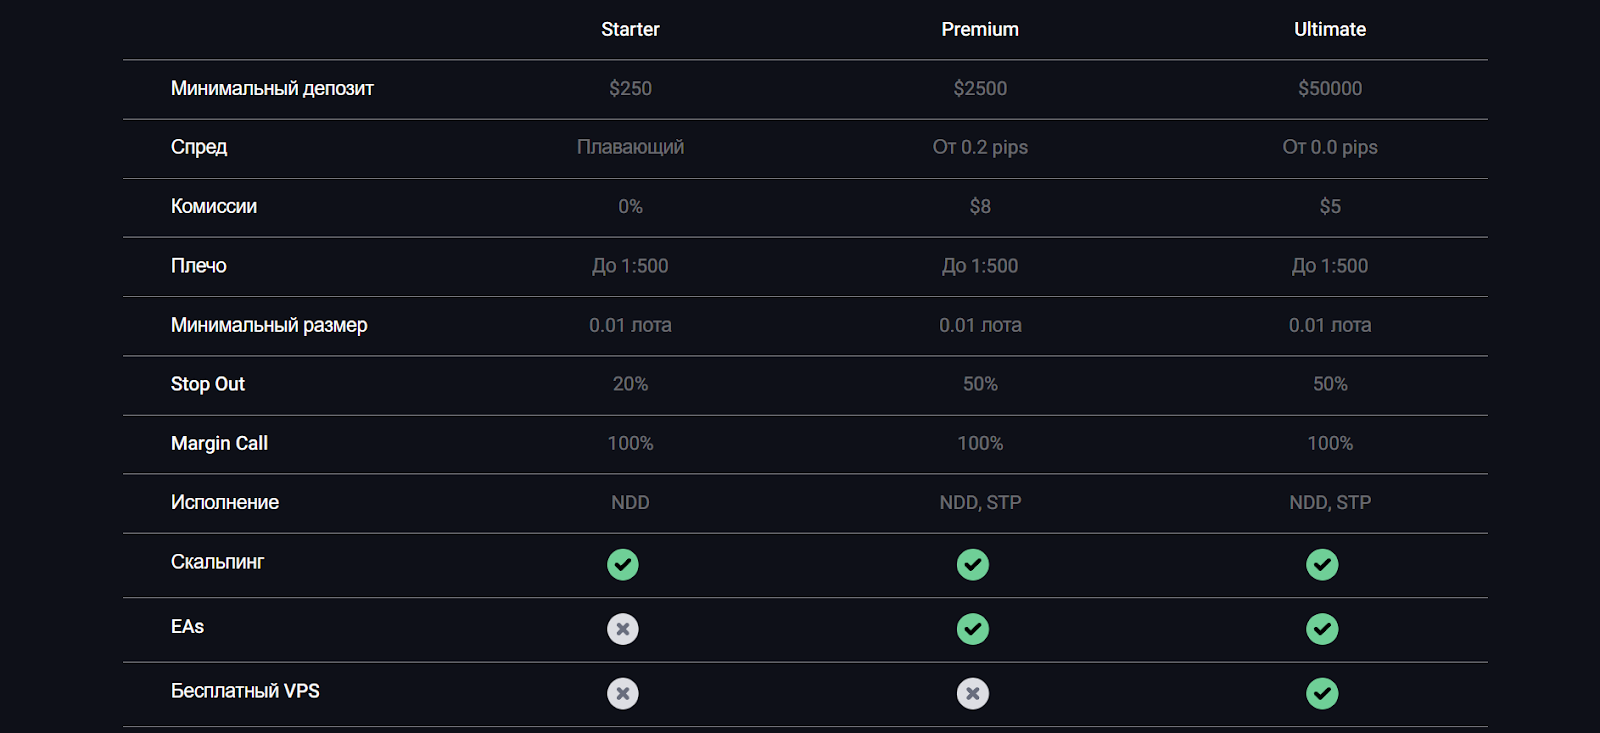Click the green EAs checkmark under Ultimate
Viewport: 1600px width, 733px height.
coord(1322,629)
